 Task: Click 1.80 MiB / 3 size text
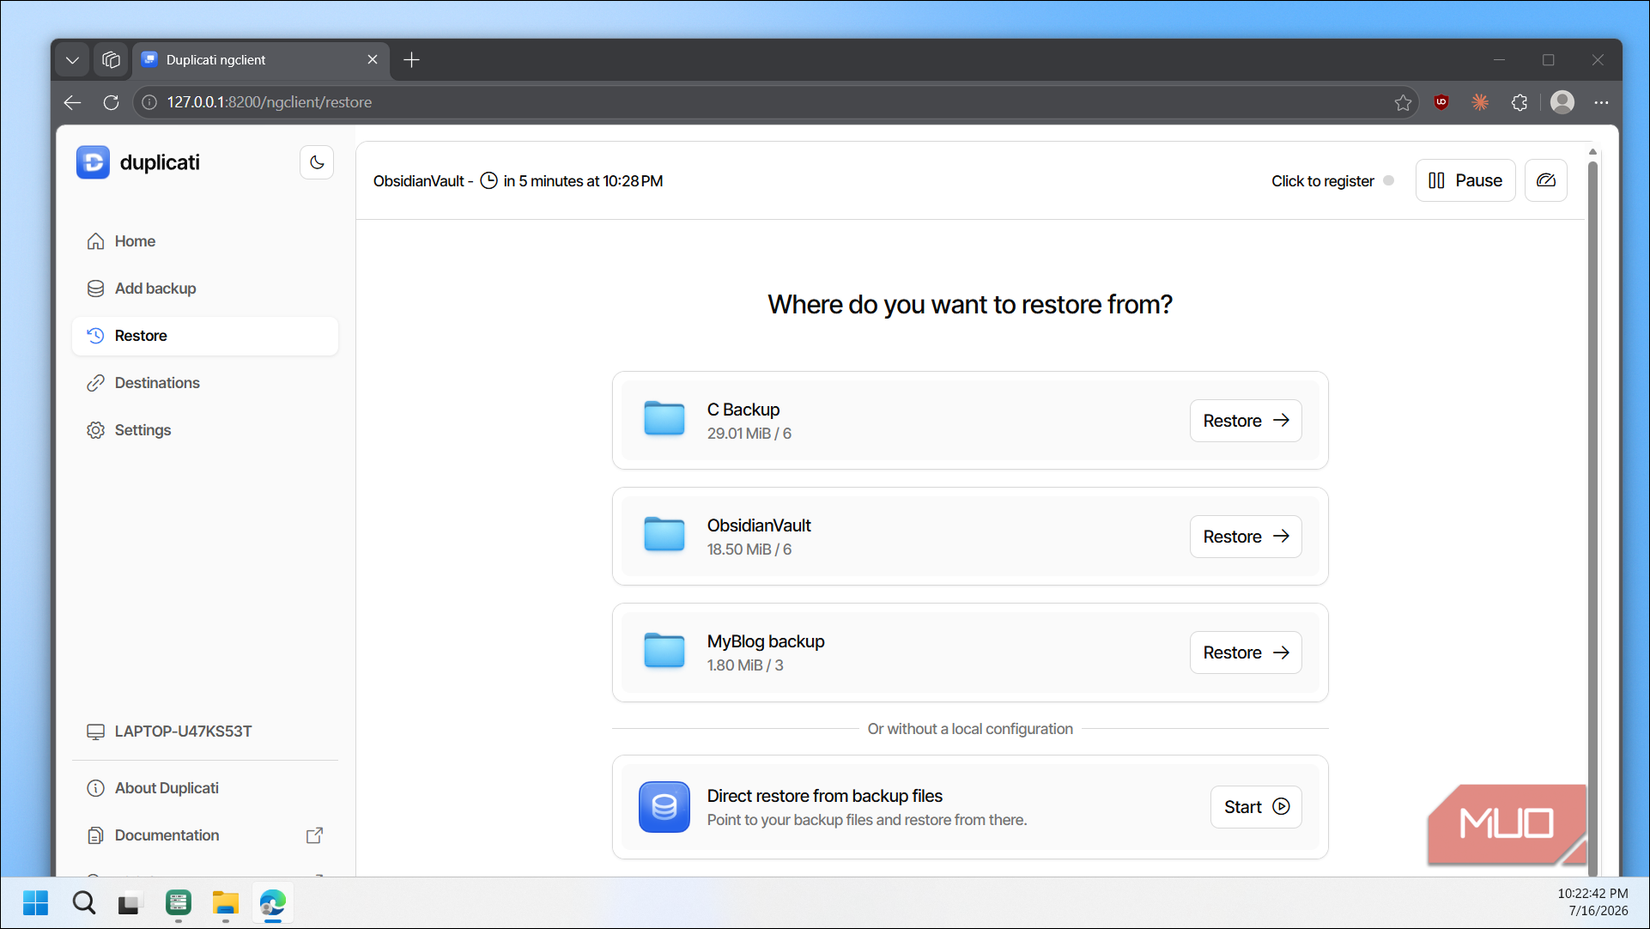pyautogui.click(x=745, y=666)
